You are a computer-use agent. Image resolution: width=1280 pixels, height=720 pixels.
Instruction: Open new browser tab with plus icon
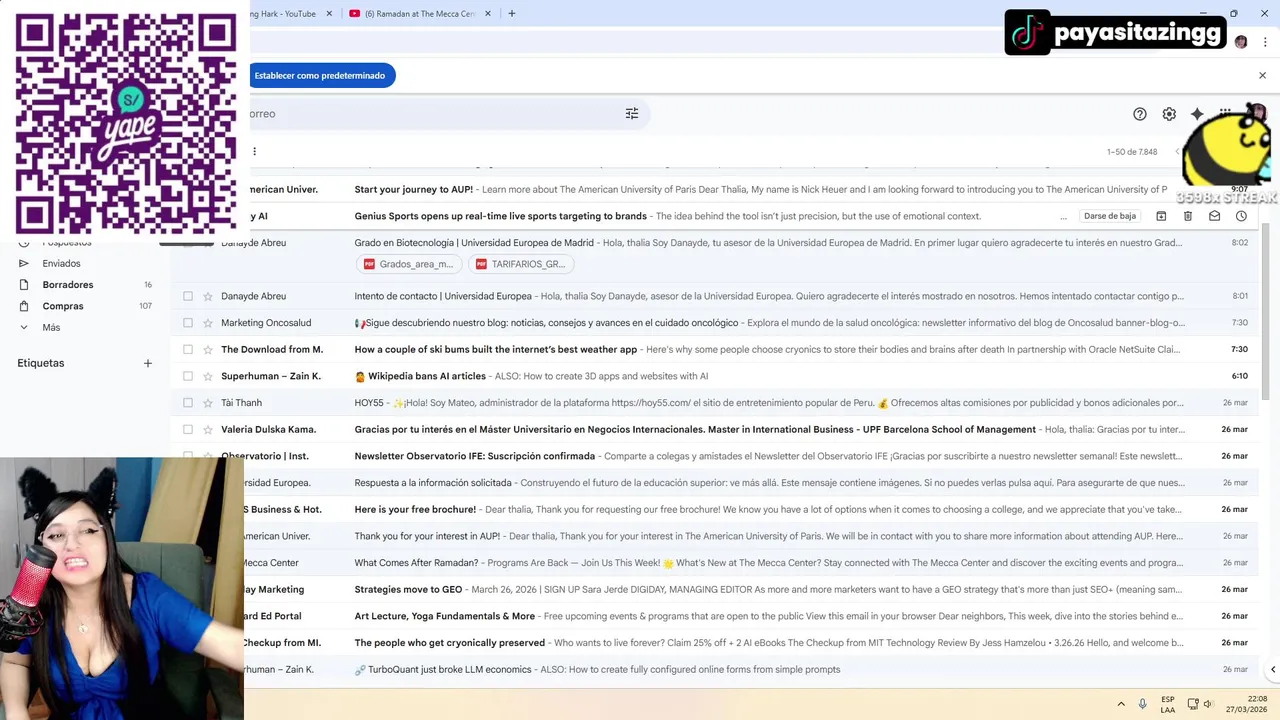512,14
